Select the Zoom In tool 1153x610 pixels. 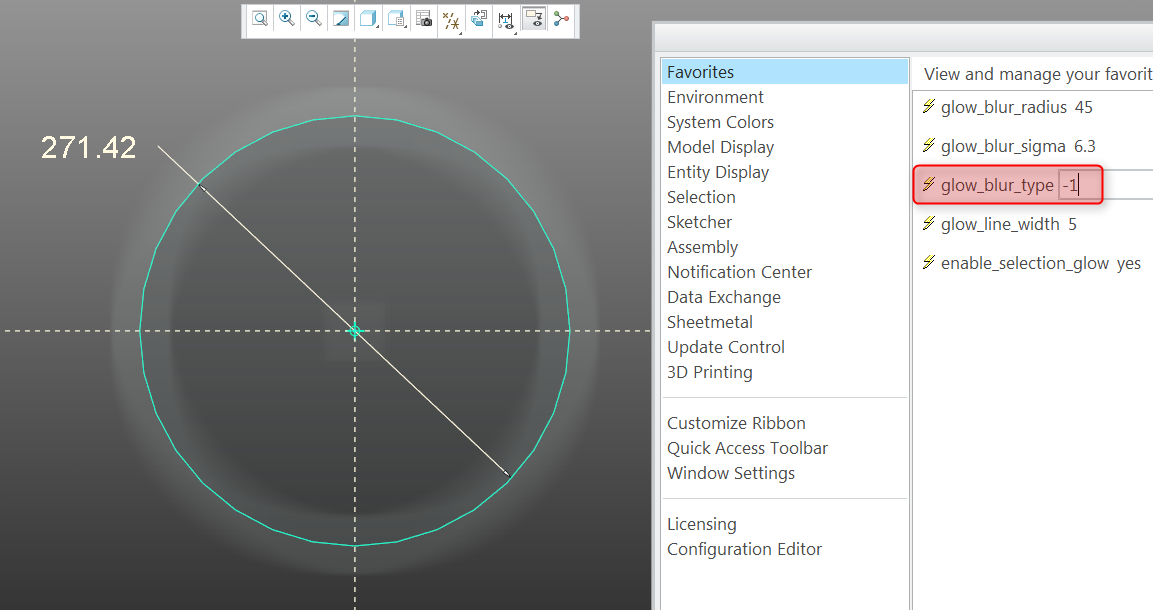coord(287,19)
